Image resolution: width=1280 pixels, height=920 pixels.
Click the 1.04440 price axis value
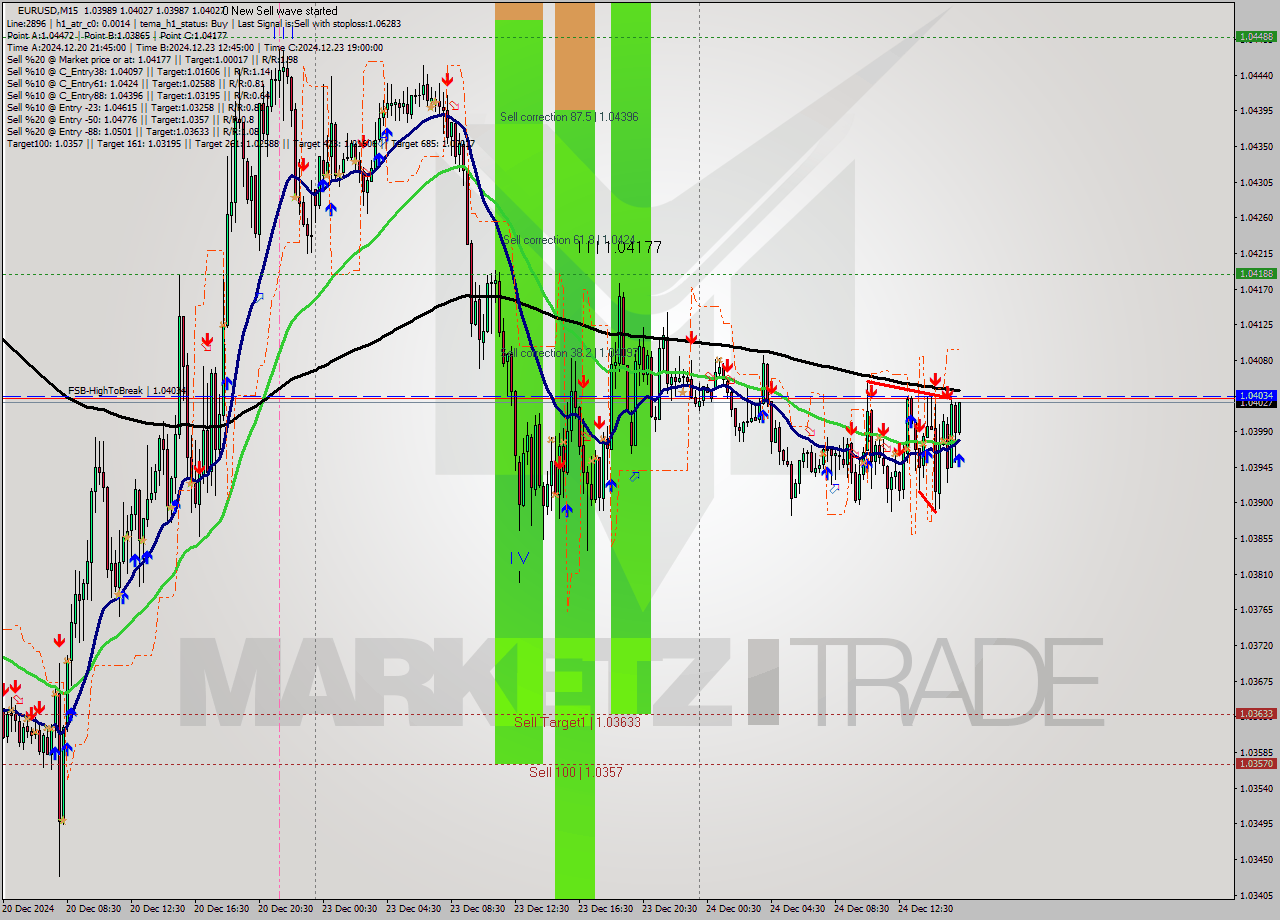tap(1256, 75)
